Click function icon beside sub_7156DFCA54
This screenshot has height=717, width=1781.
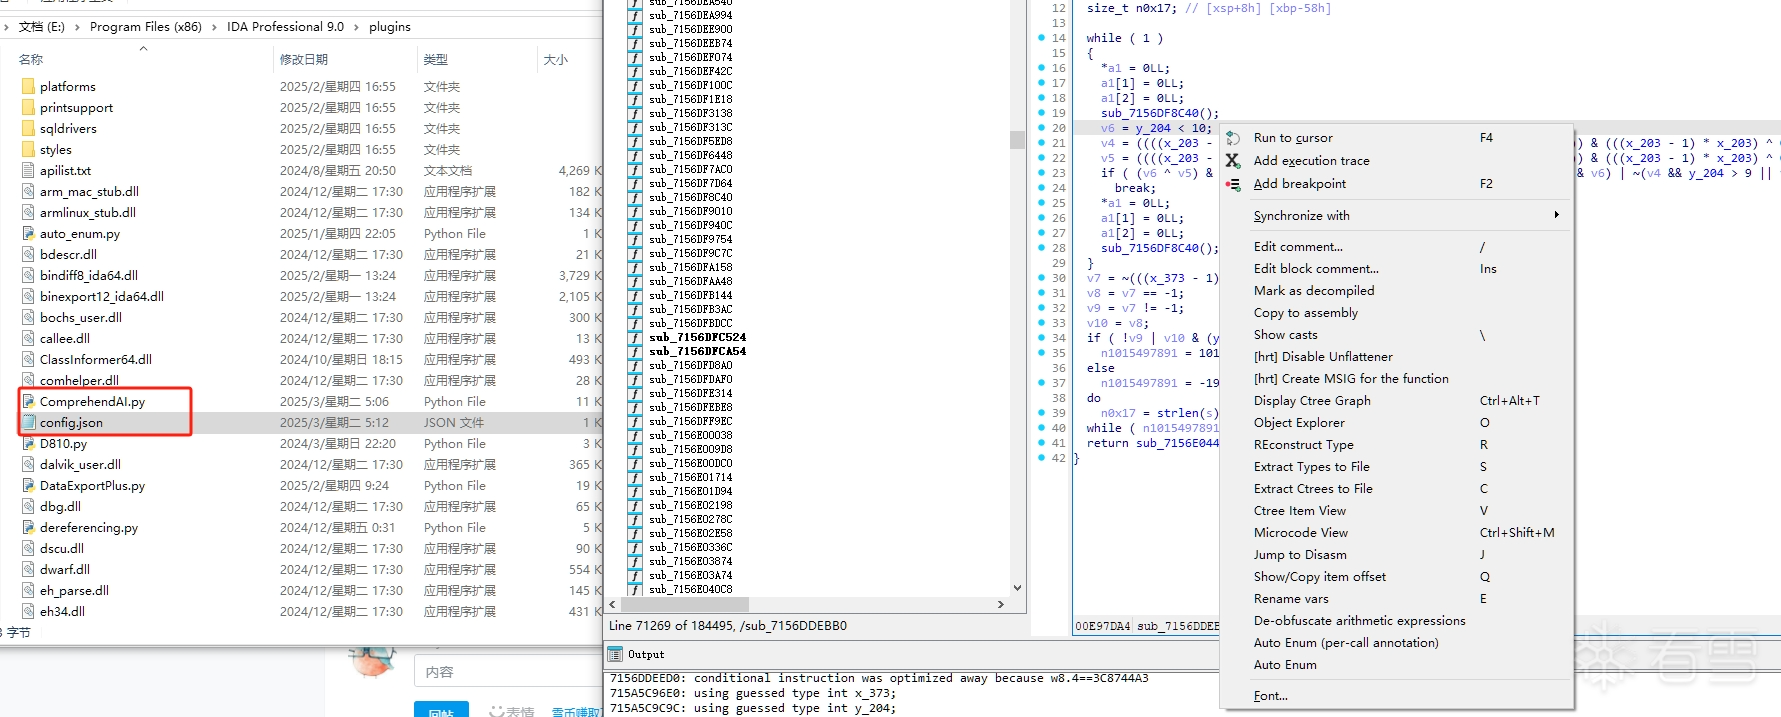[x=634, y=352]
